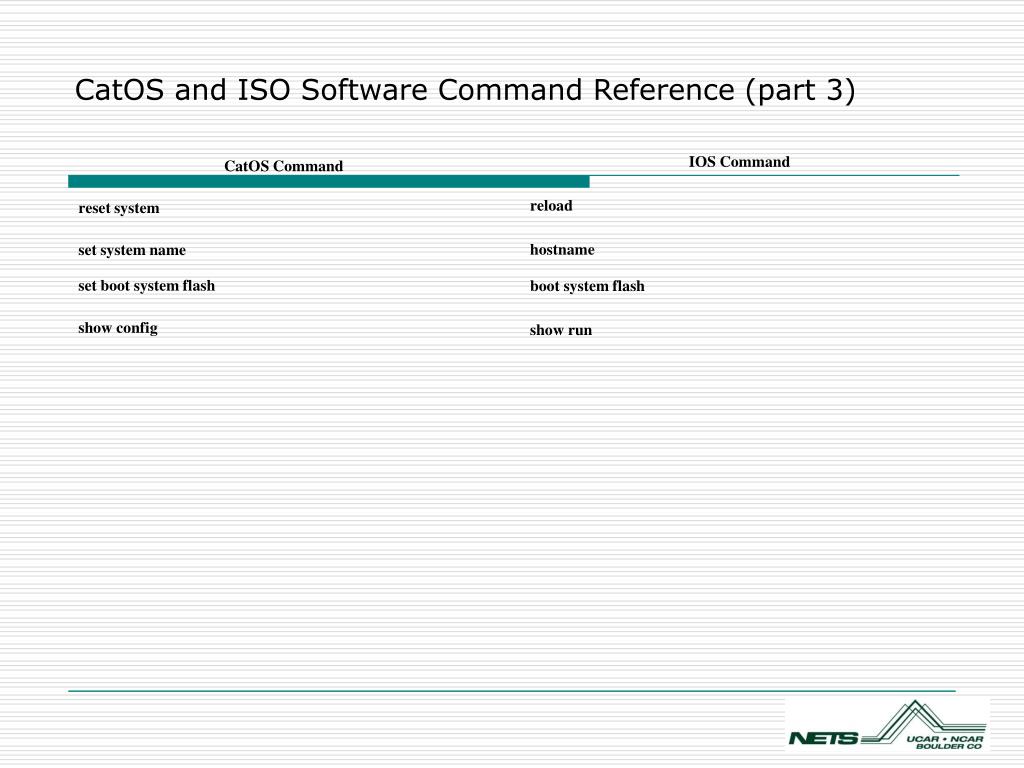This screenshot has height=768, width=1024.
Task: Select the 'set system name' cell
Action: coord(132,250)
